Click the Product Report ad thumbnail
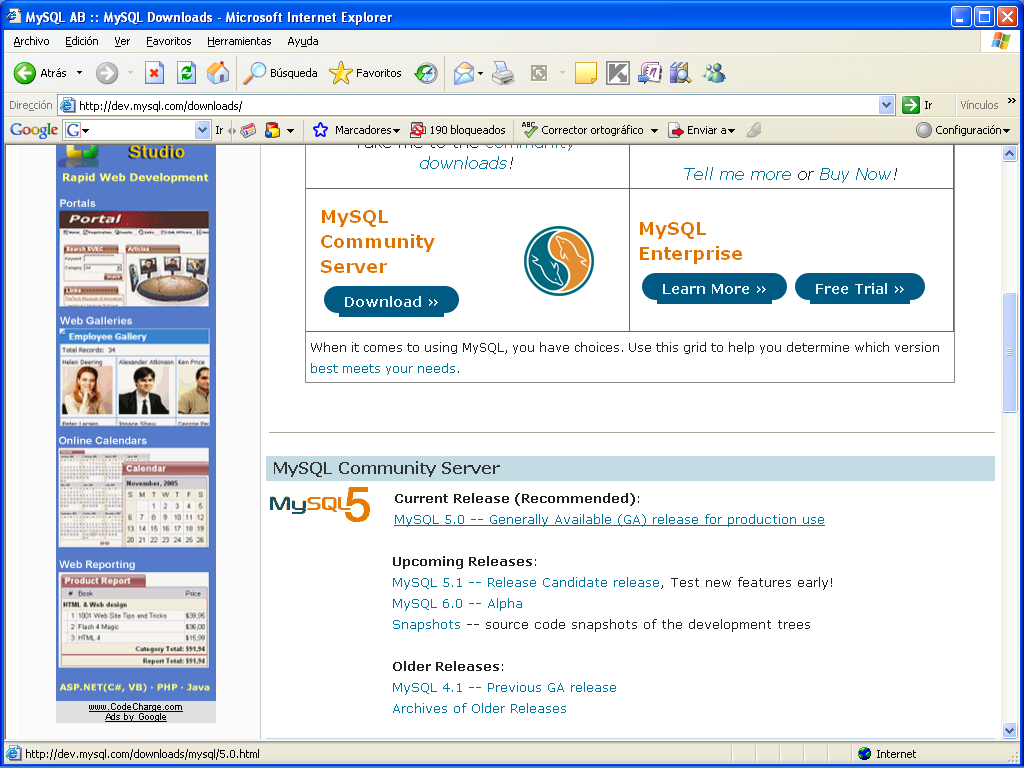 pos(135,619)
